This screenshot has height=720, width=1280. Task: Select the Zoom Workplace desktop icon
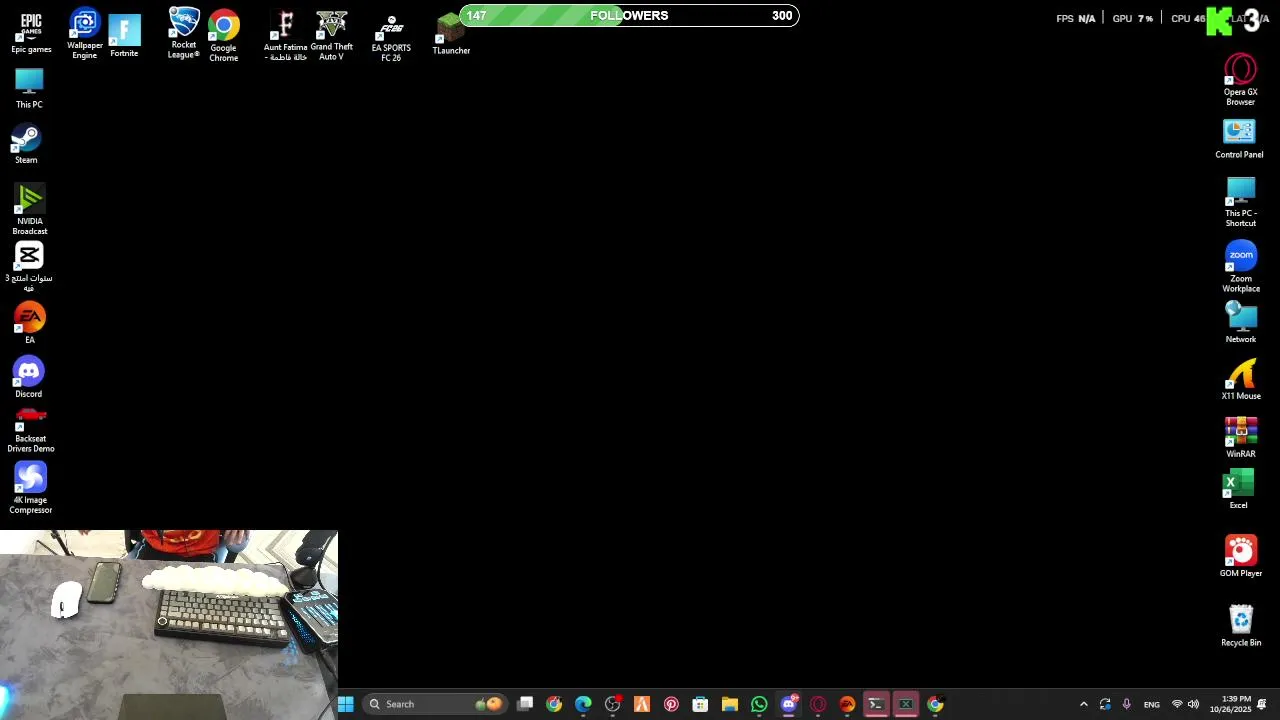1241,267
